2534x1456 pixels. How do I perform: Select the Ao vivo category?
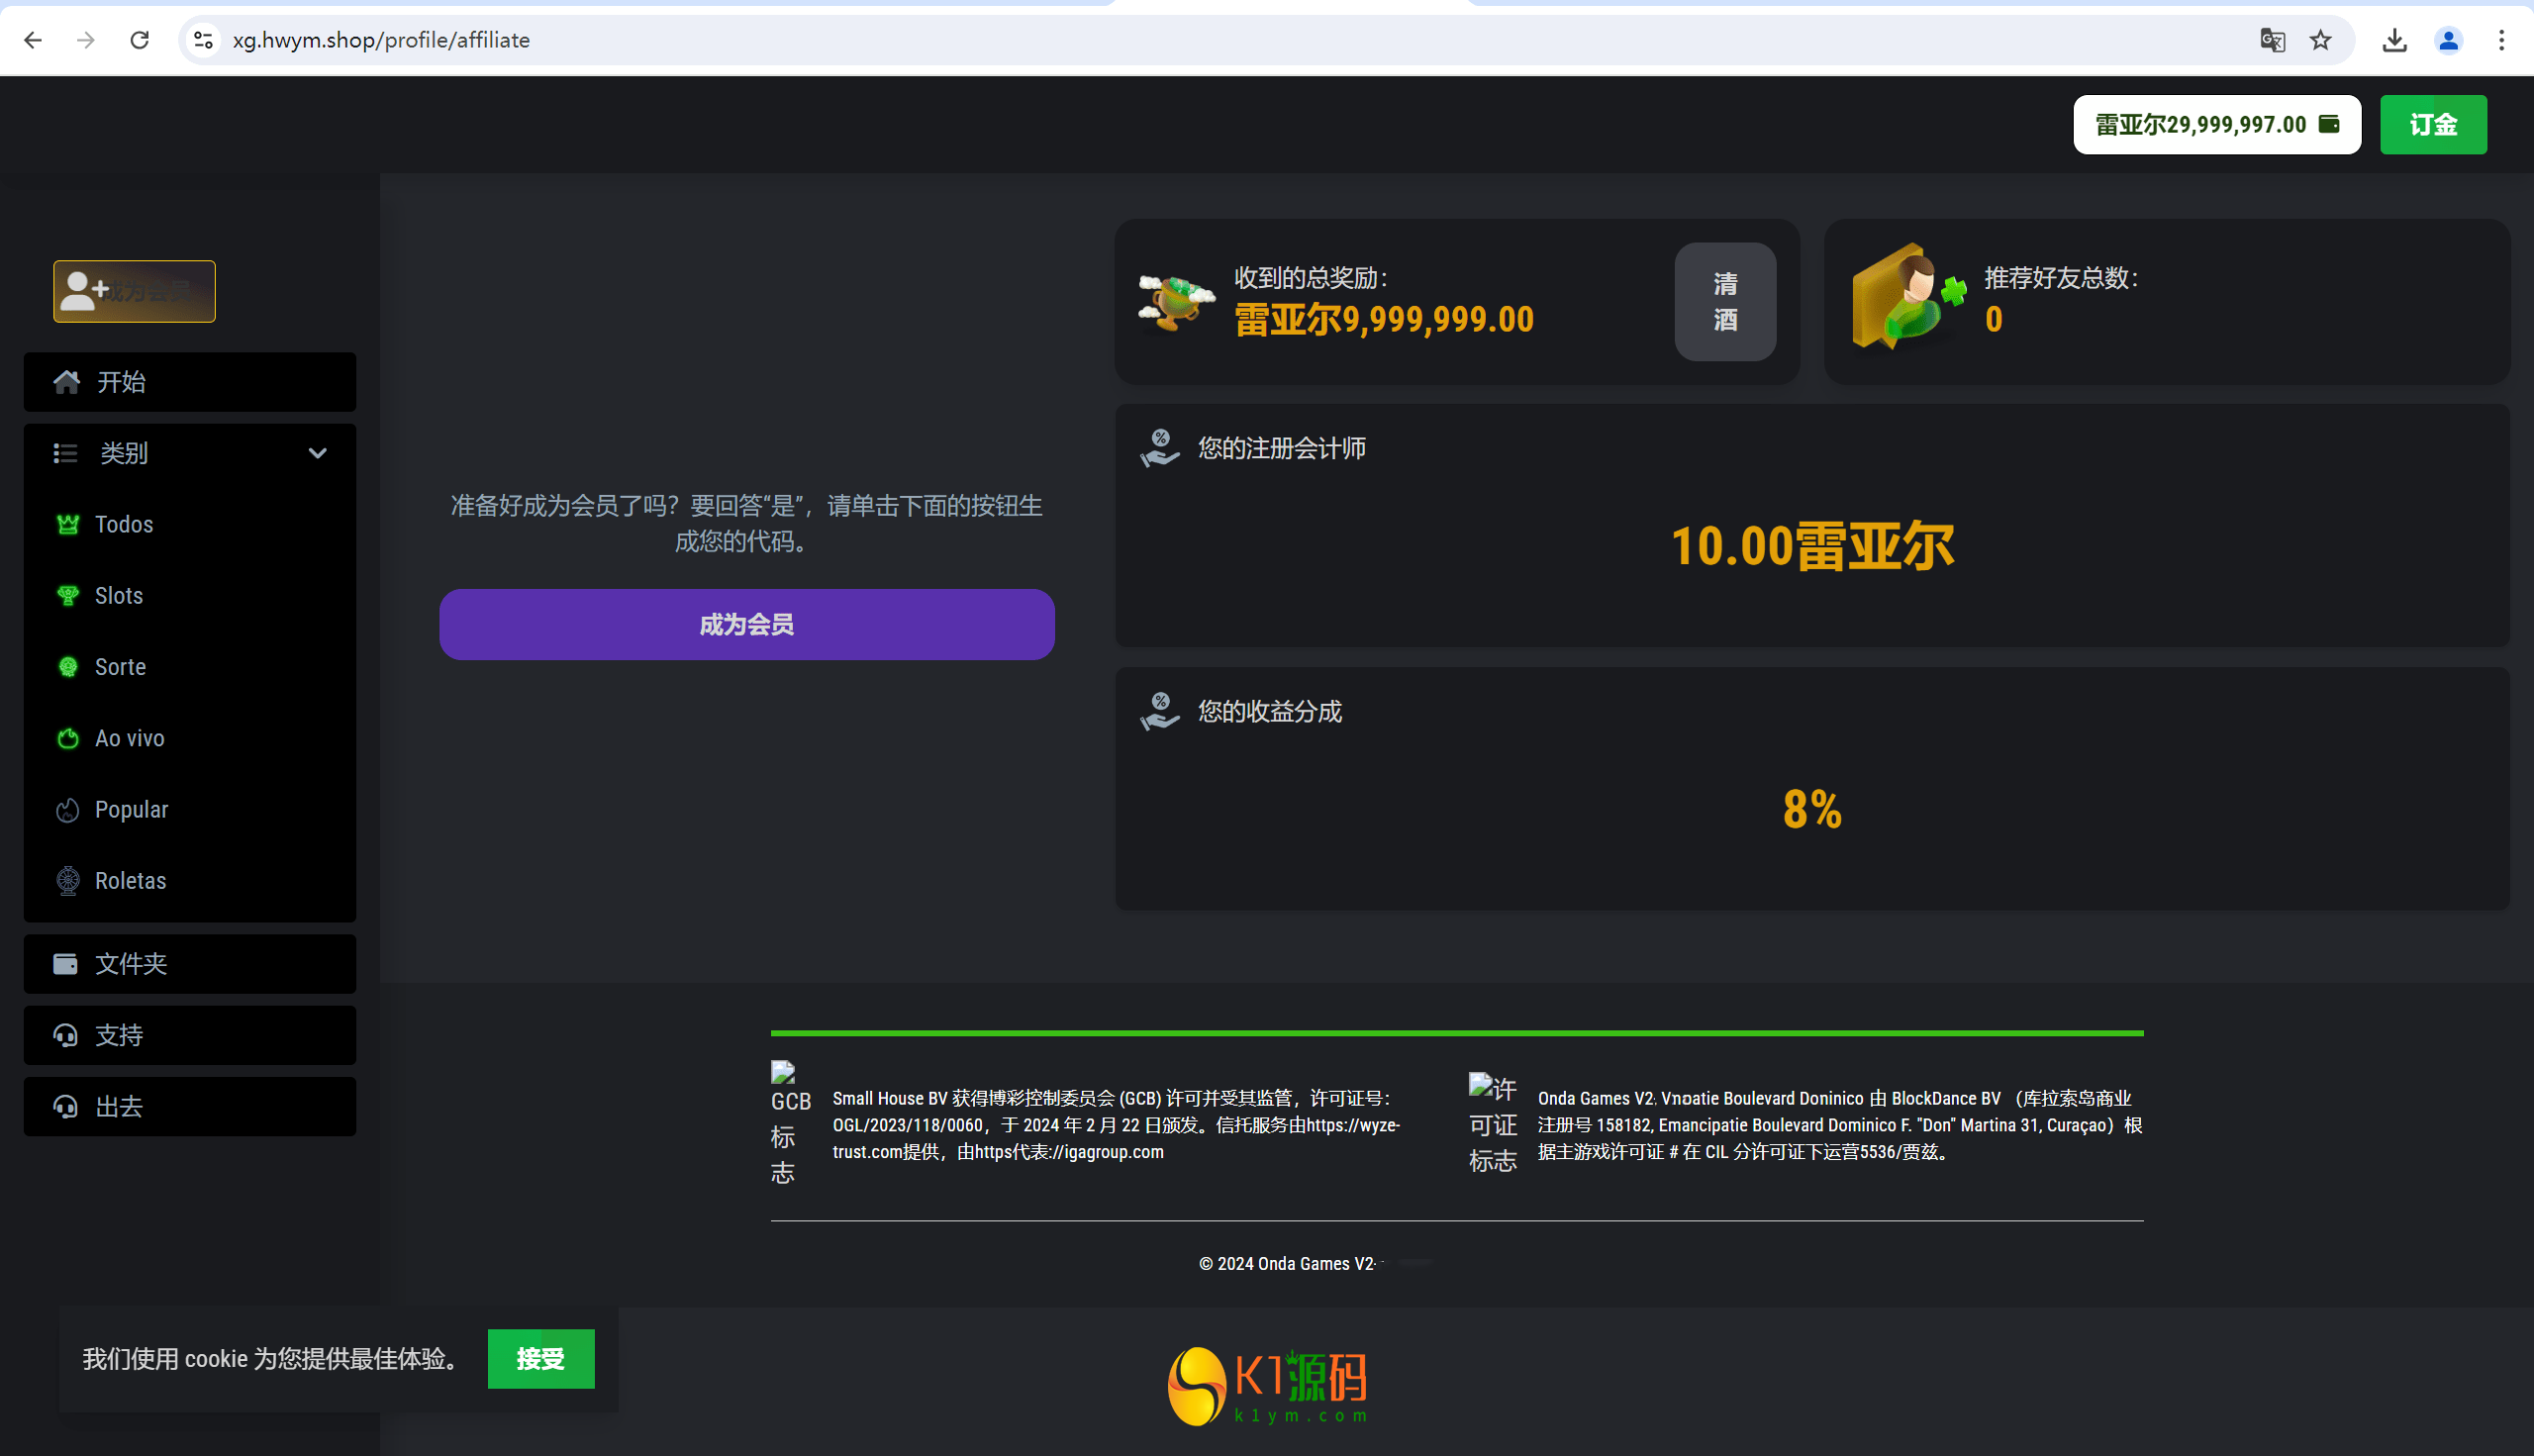coord(129,738)
